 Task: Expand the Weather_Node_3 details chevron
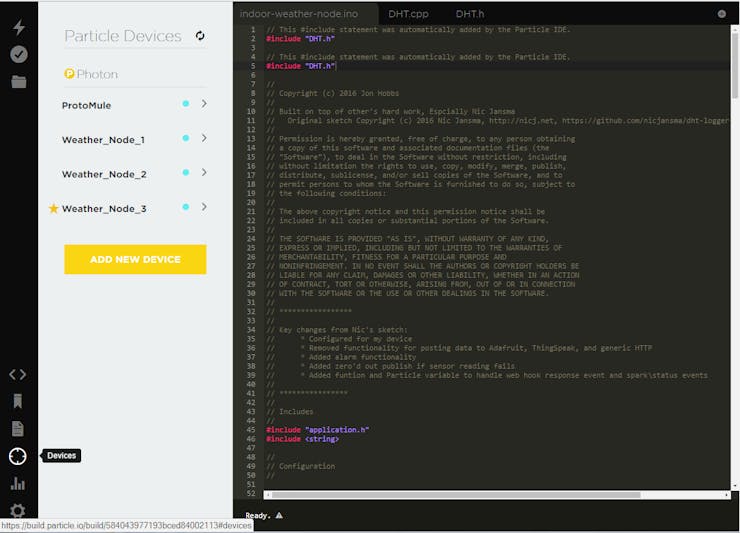click(x=204, y=207)
